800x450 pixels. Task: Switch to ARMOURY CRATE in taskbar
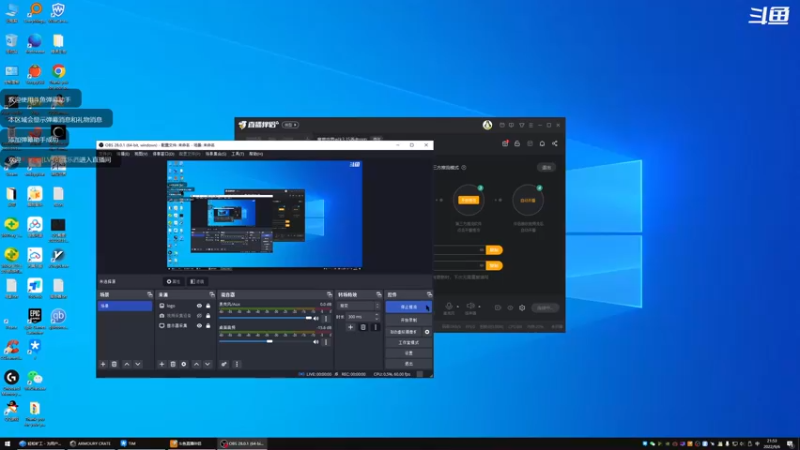pyautogui.click(x=91, y=443)
